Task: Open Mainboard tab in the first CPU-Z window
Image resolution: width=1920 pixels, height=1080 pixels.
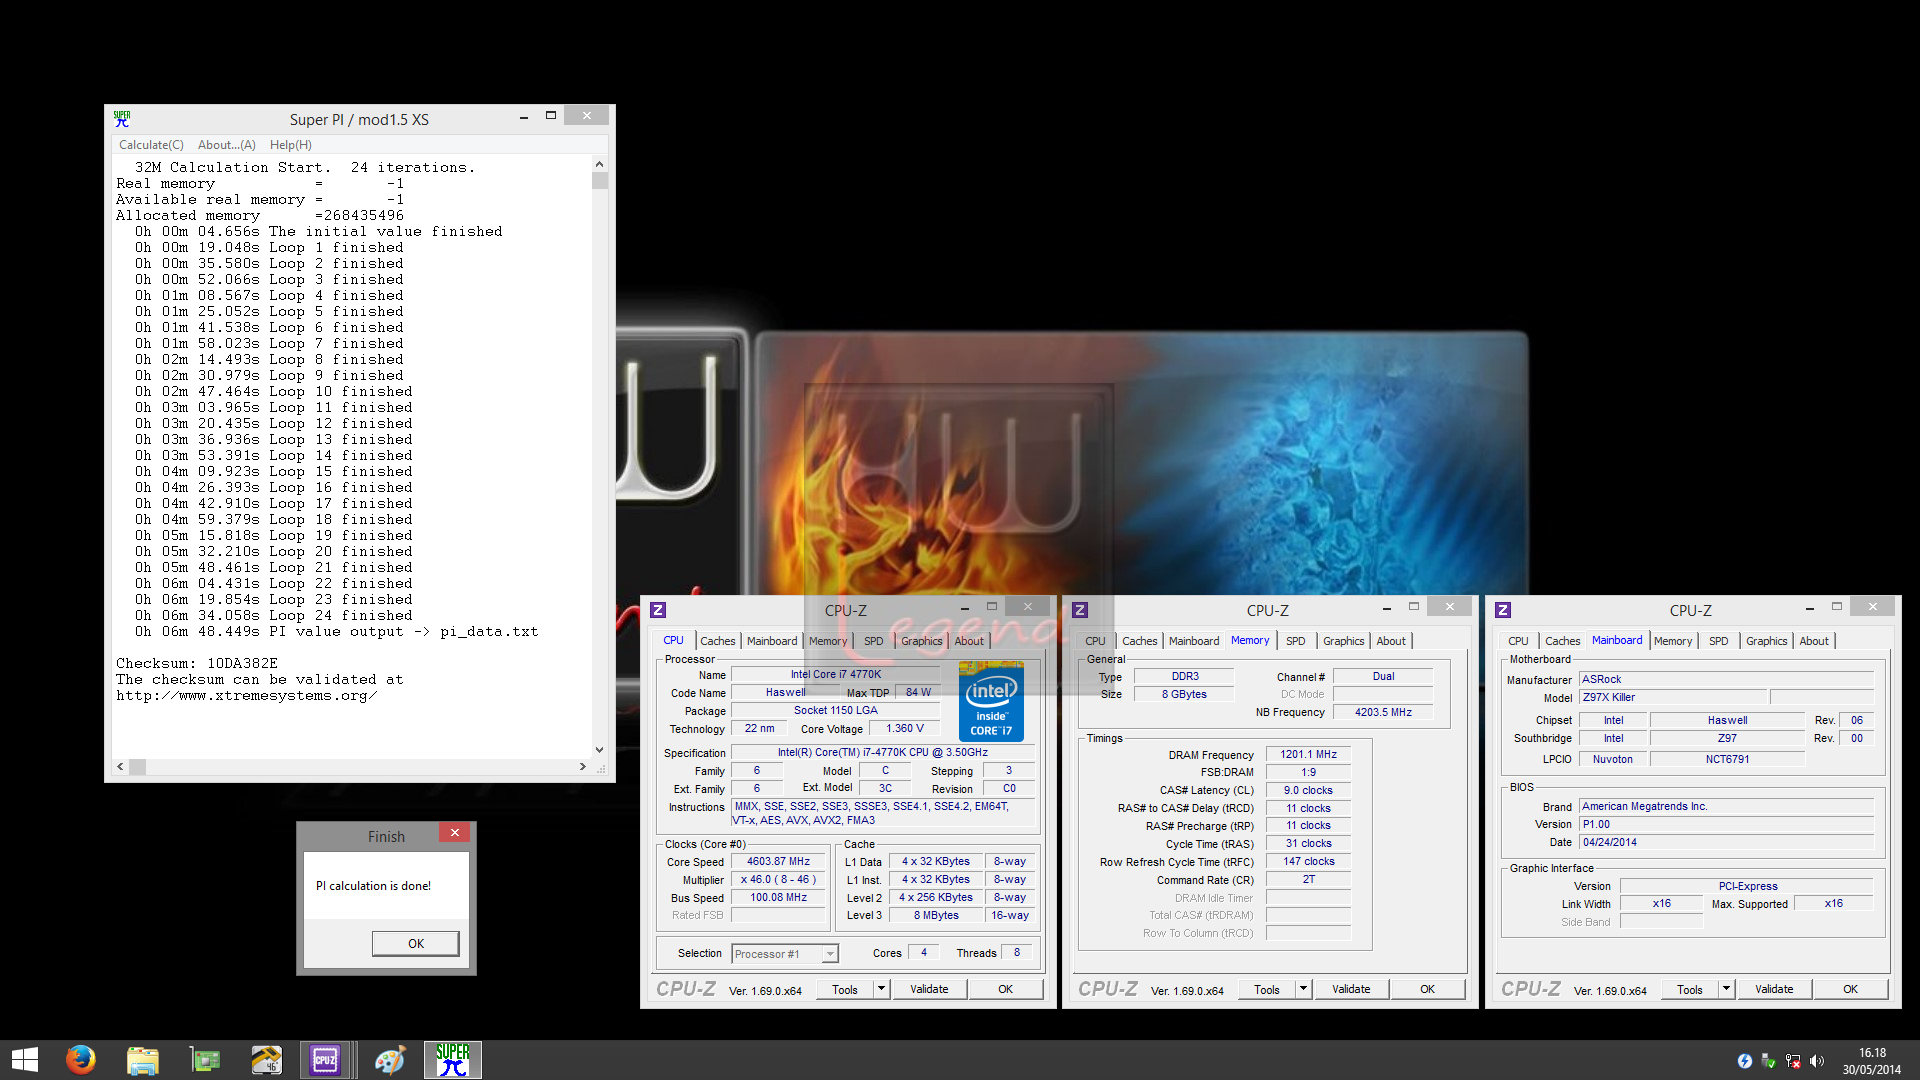Action: [772, 641]
